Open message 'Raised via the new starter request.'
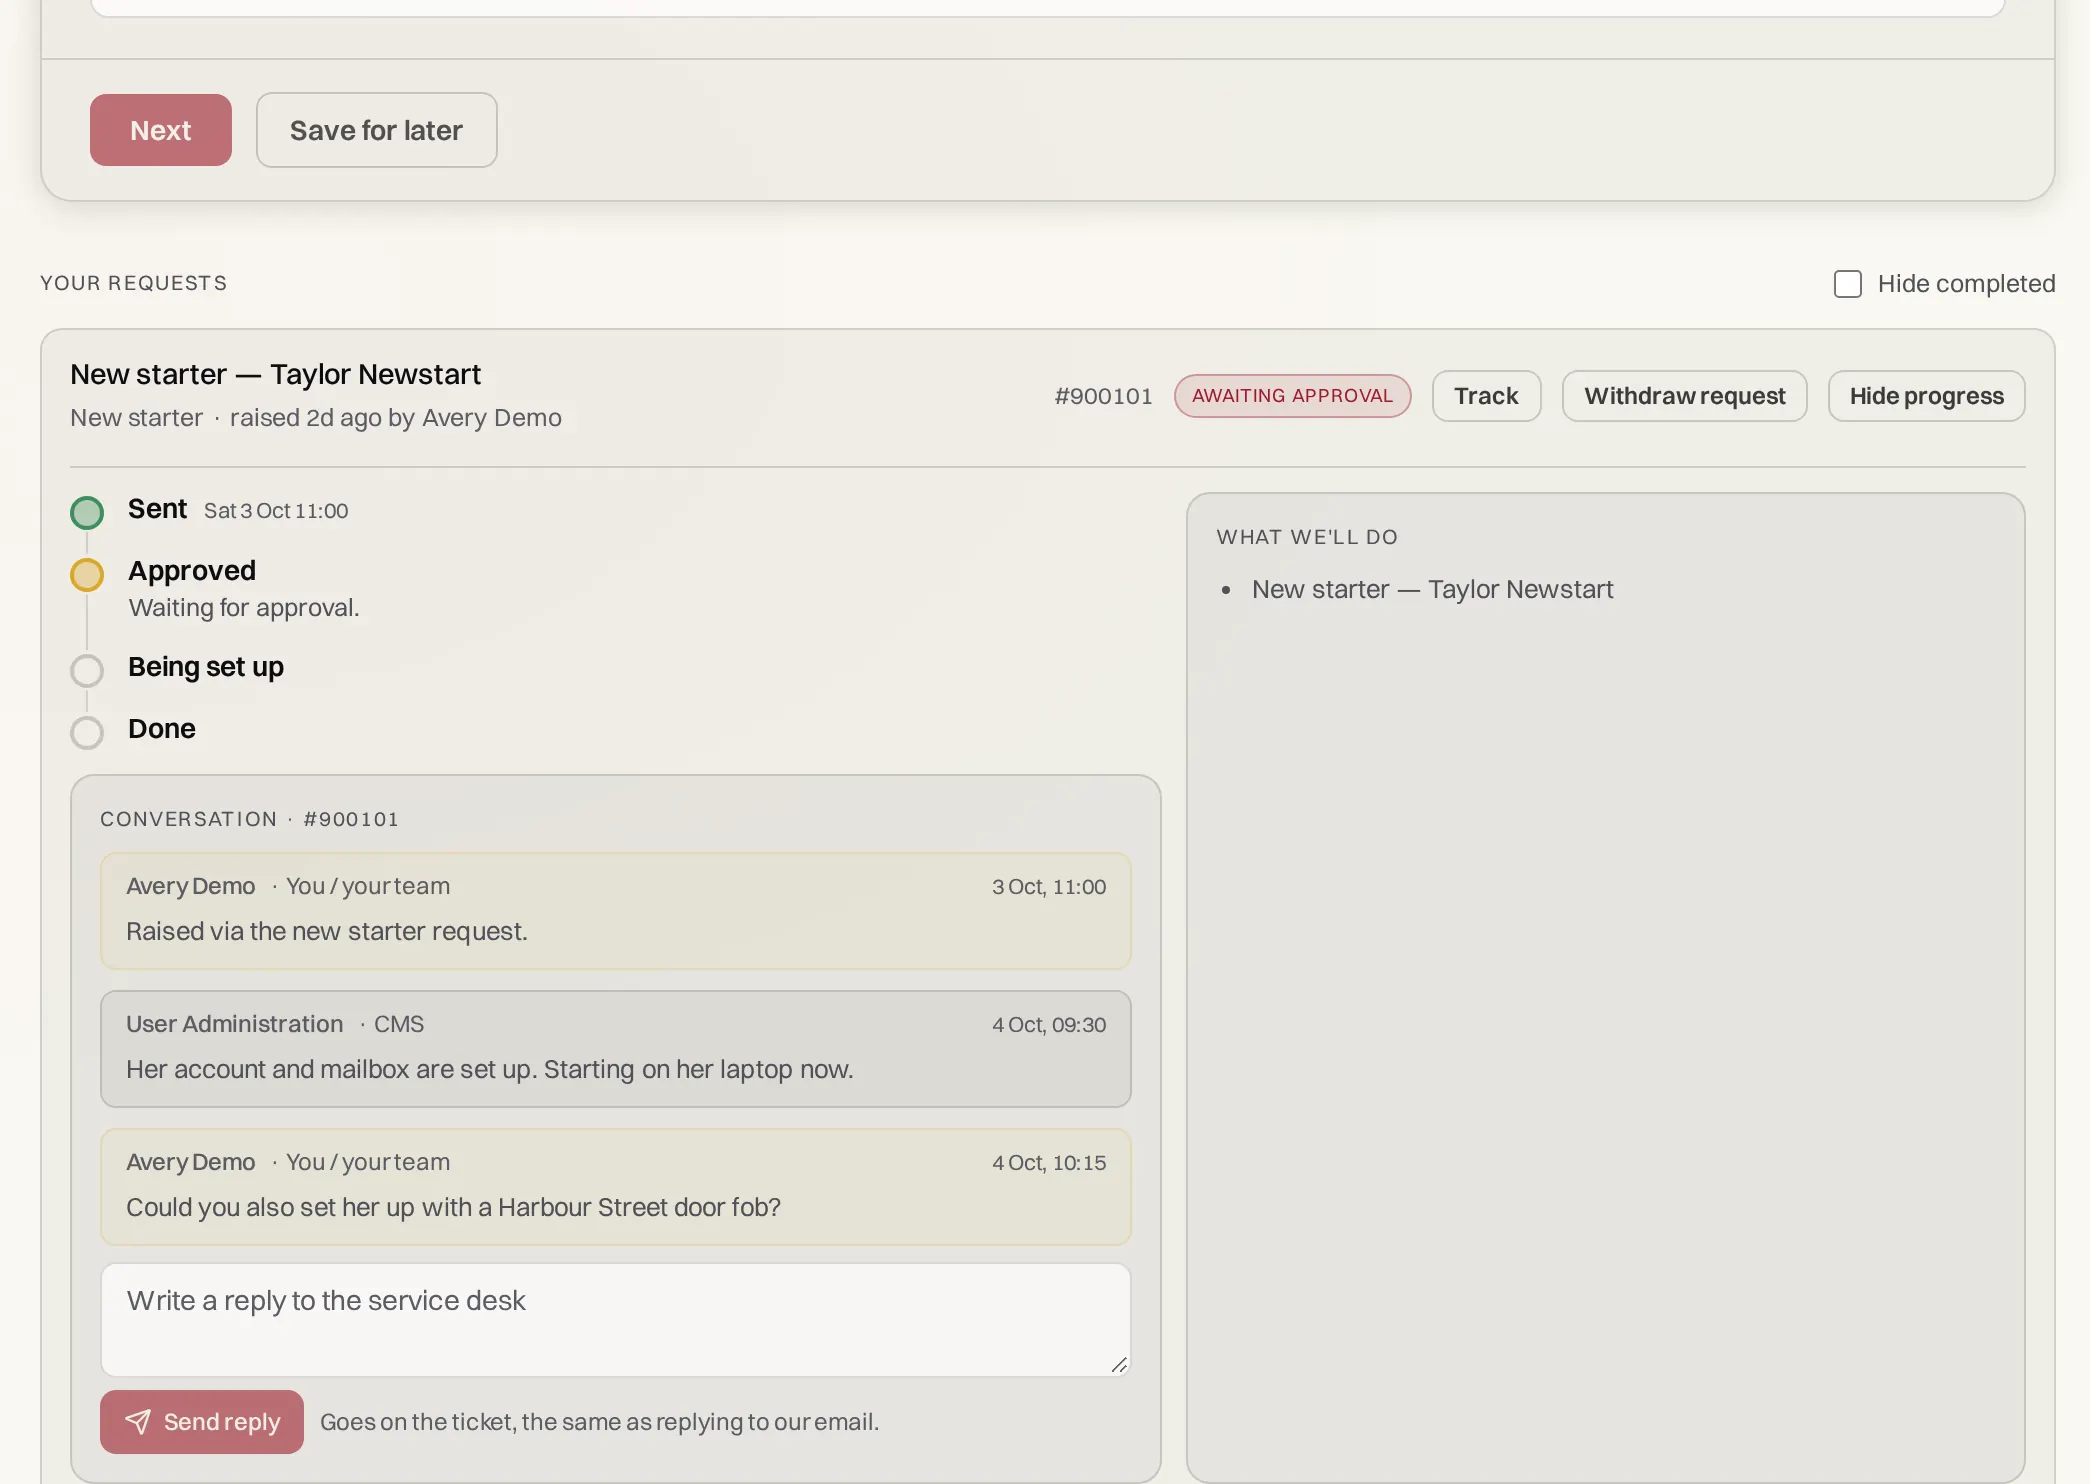Screen dimensions: 2090x1484 (x=615, y=911)
